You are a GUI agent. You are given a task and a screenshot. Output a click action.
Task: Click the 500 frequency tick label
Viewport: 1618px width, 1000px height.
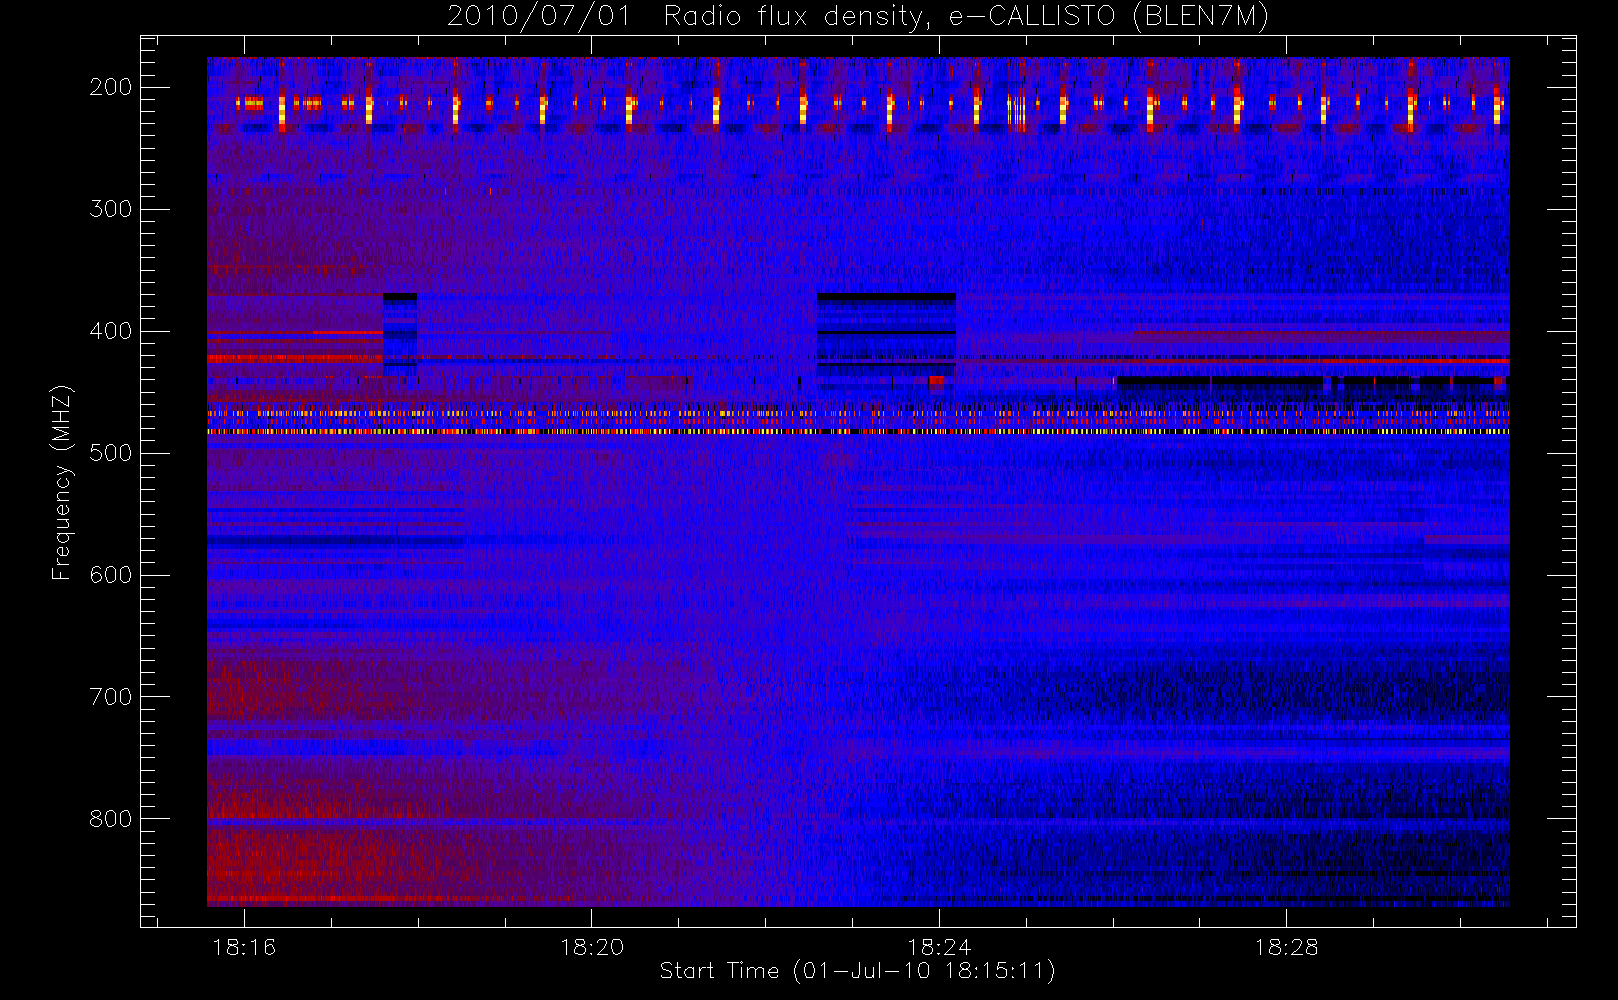point(111,453)
